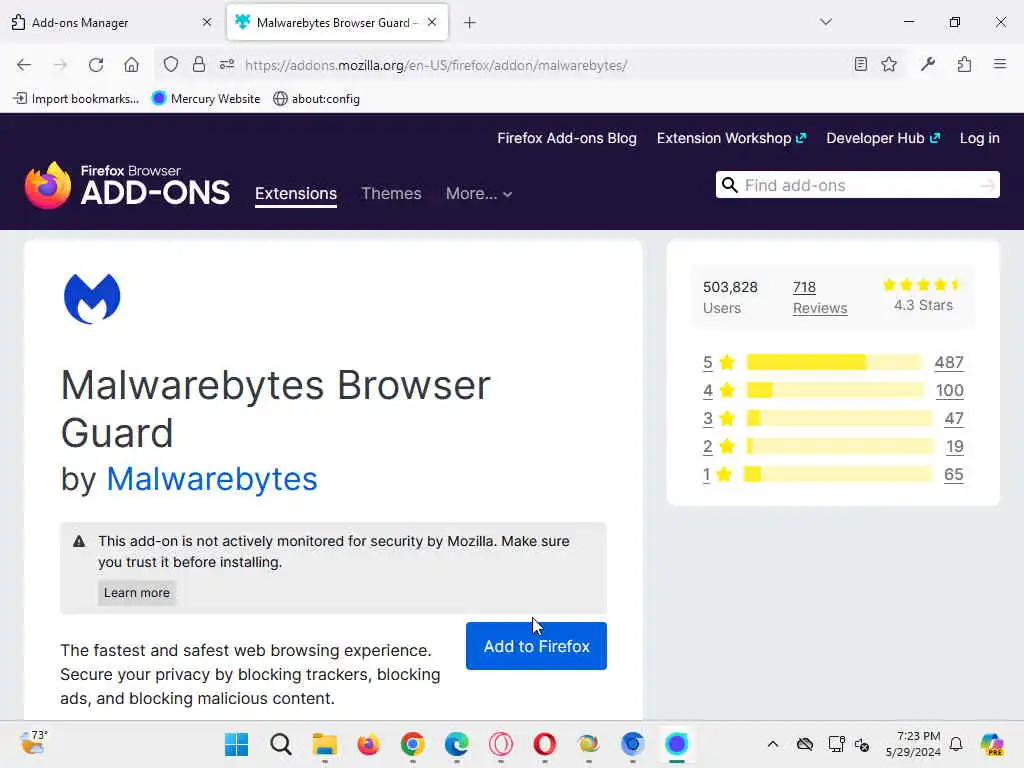Viewport: 1024px width, 768px height.
Task: View site security padlock information
Action: click(x=199, y=65)
